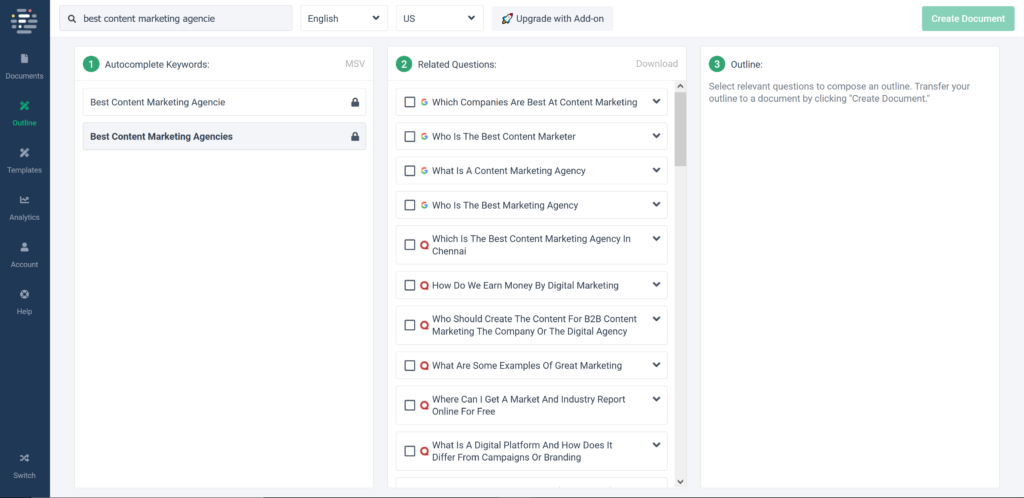Viewport: 1024px width, 498px height.
Task: Select Who Is The Best Marketing Agency checkbox
Action: pos(409,205)
